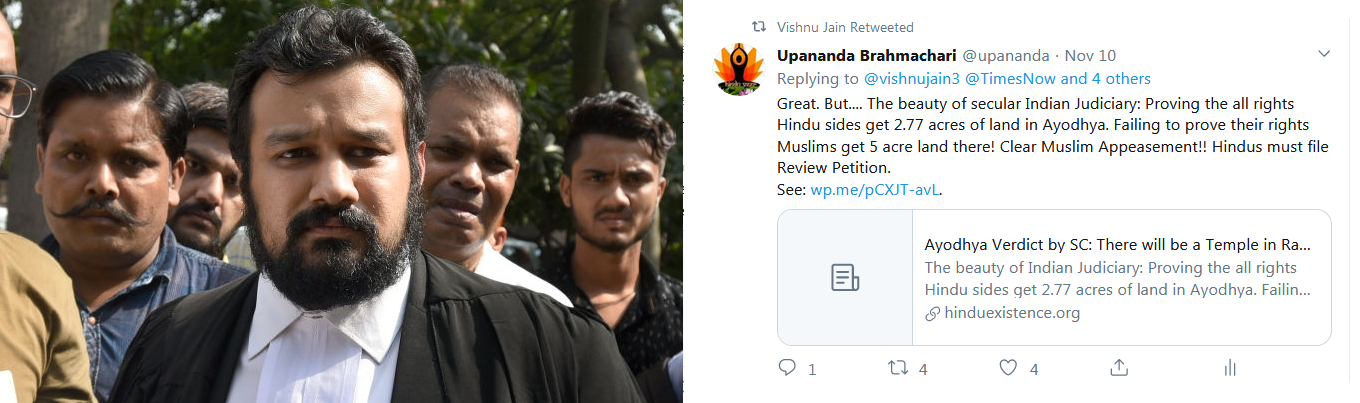Viewport: 1360px width, 403px height.
Task: Click the reply speech bubble icon
Action: pos(788,368)
